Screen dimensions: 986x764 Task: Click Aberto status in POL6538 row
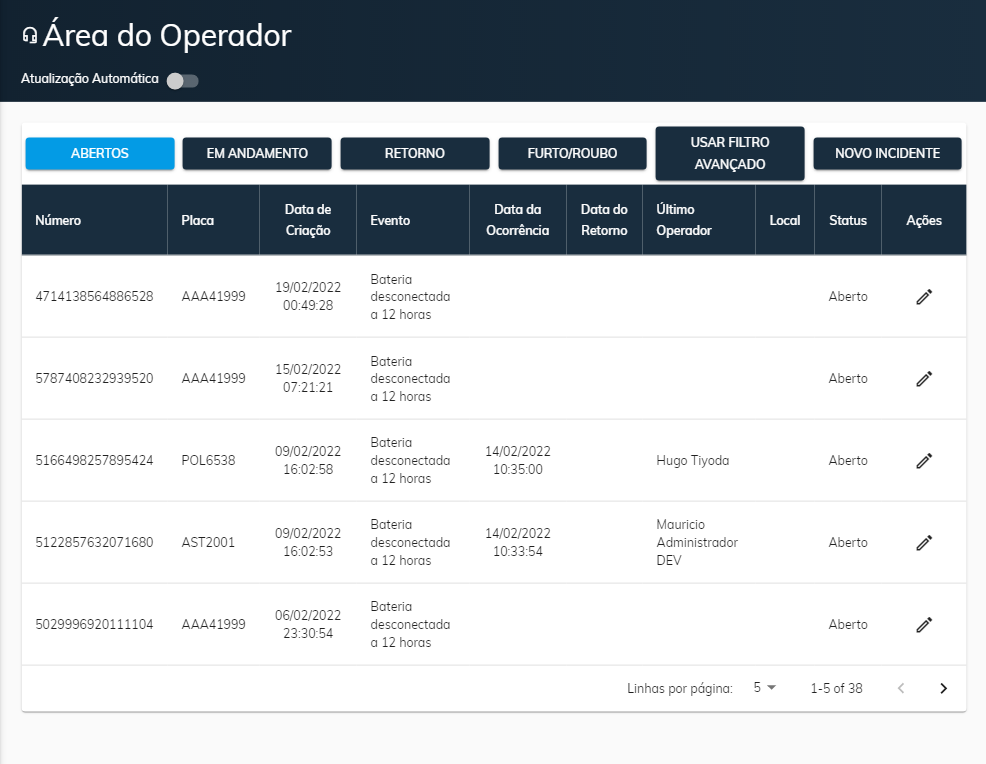pyautogui.click(x=848, y=460)
